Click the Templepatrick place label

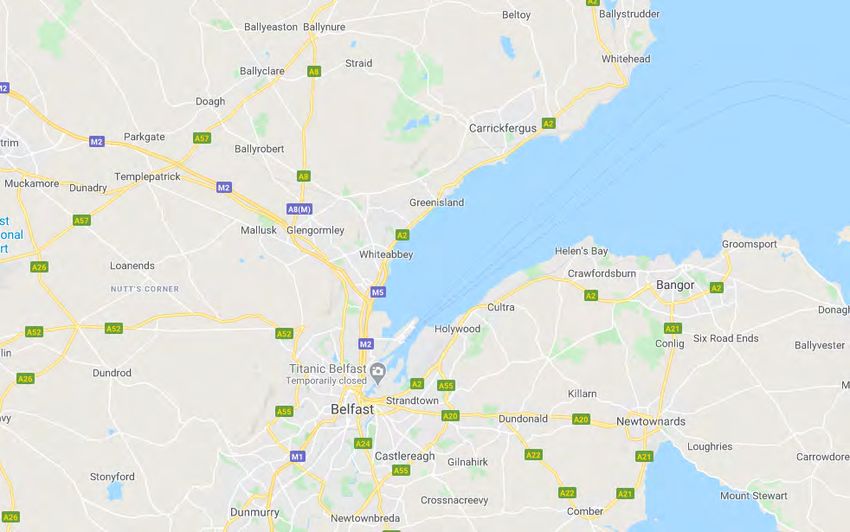[147, 177]
